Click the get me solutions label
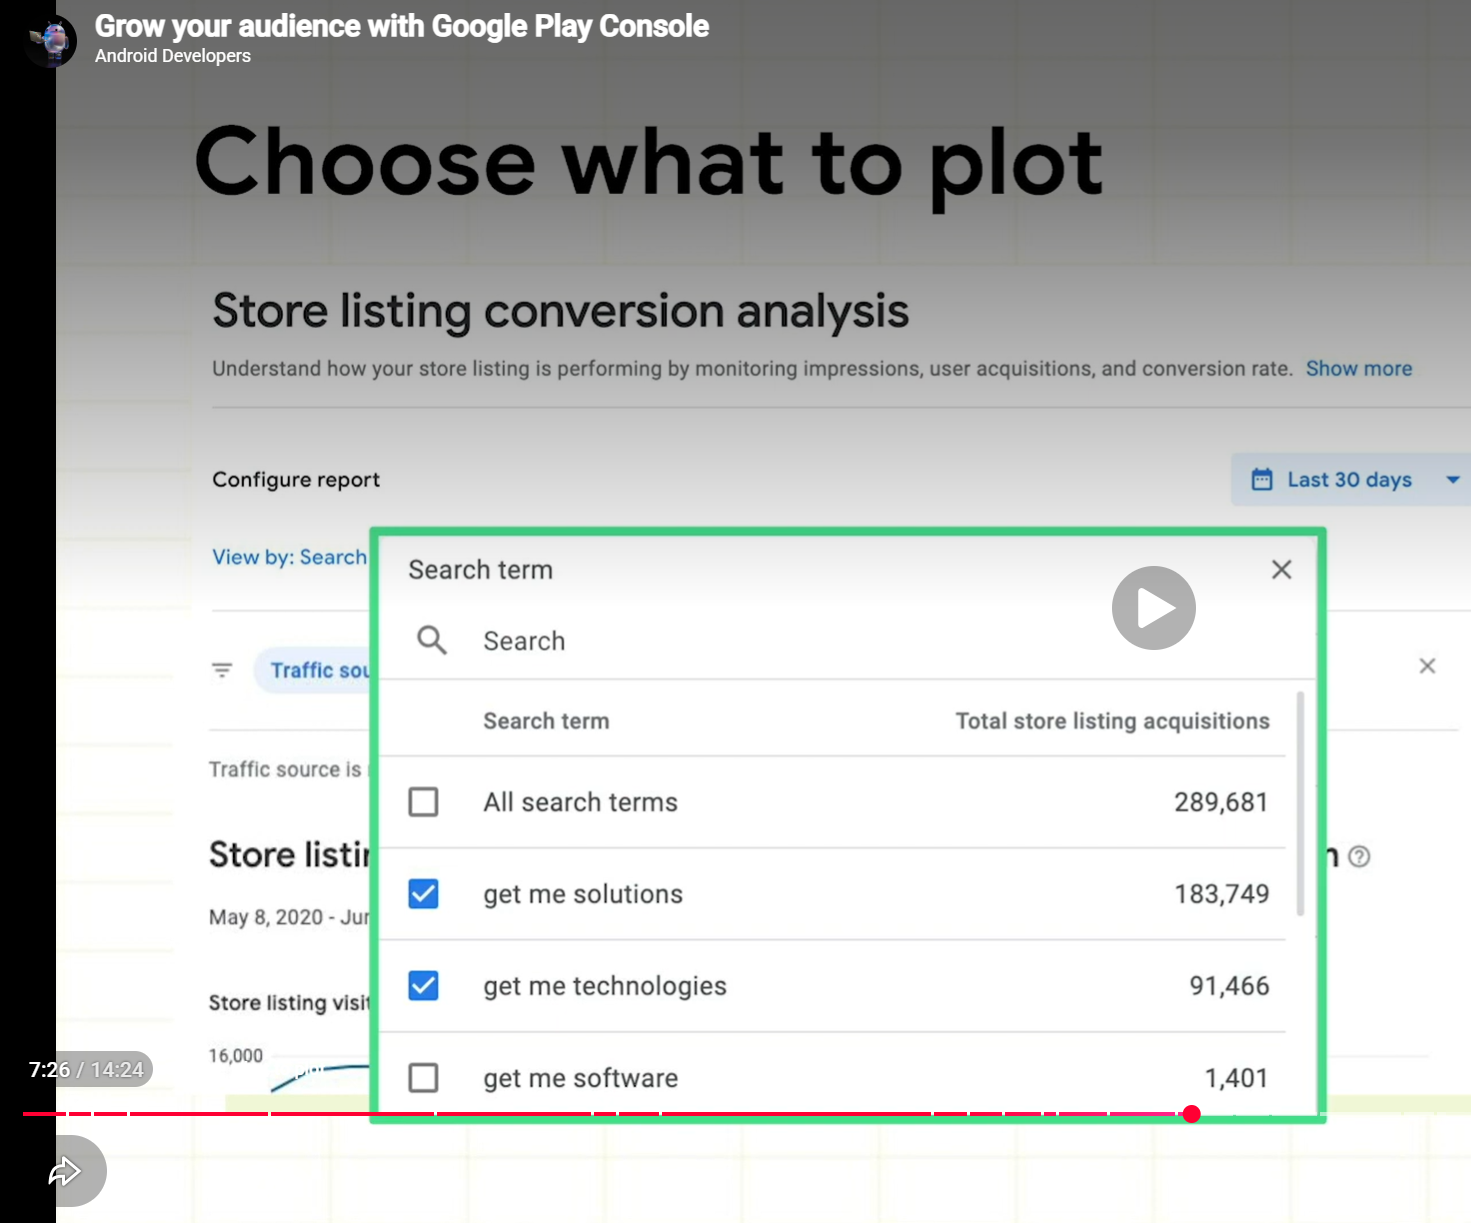Viewport: 1471px width, 1223px height. [583, 894]
